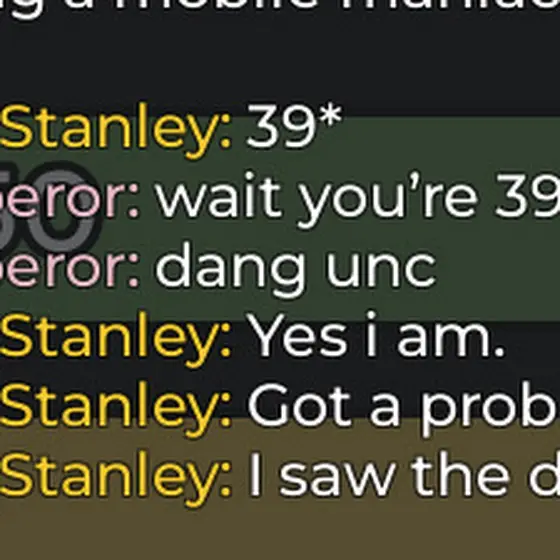Screen dimensions: 560x560
Task: Select the "dang unc" chat message
Action: pyautogui.click(x=296, y=269)
